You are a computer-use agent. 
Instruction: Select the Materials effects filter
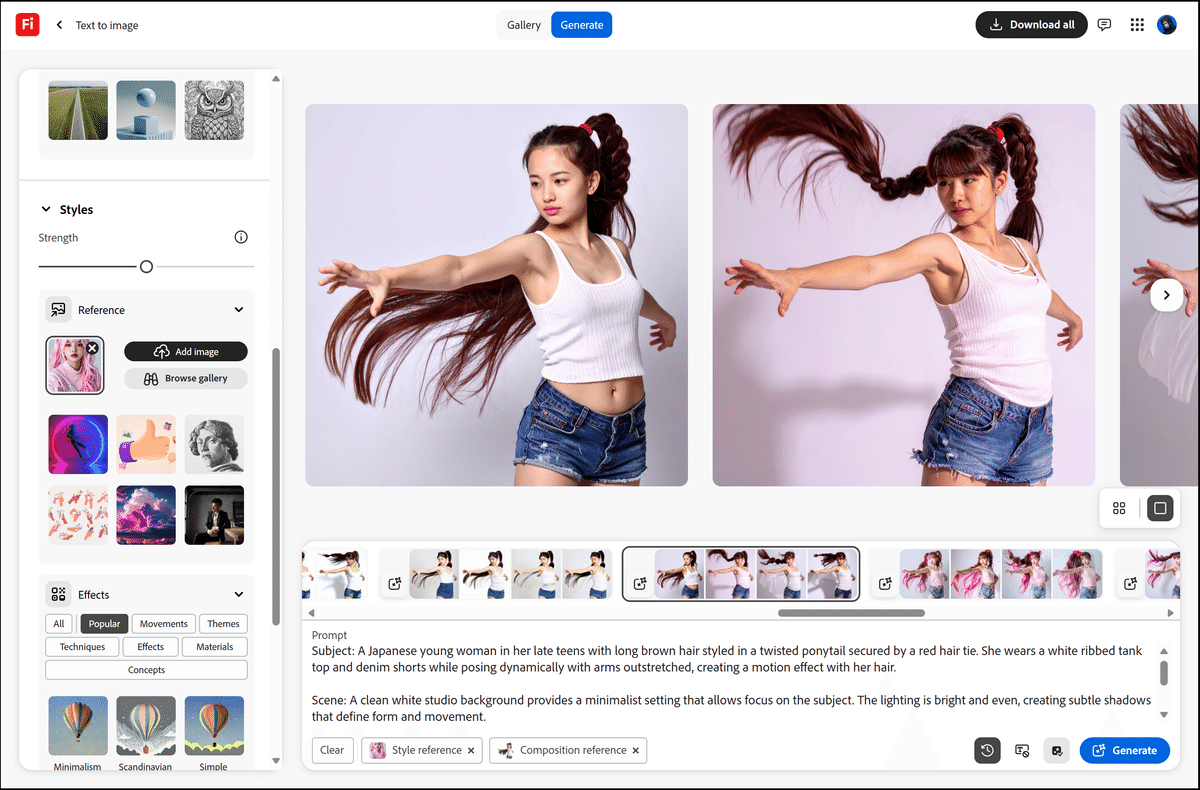(x=214, y=647)
